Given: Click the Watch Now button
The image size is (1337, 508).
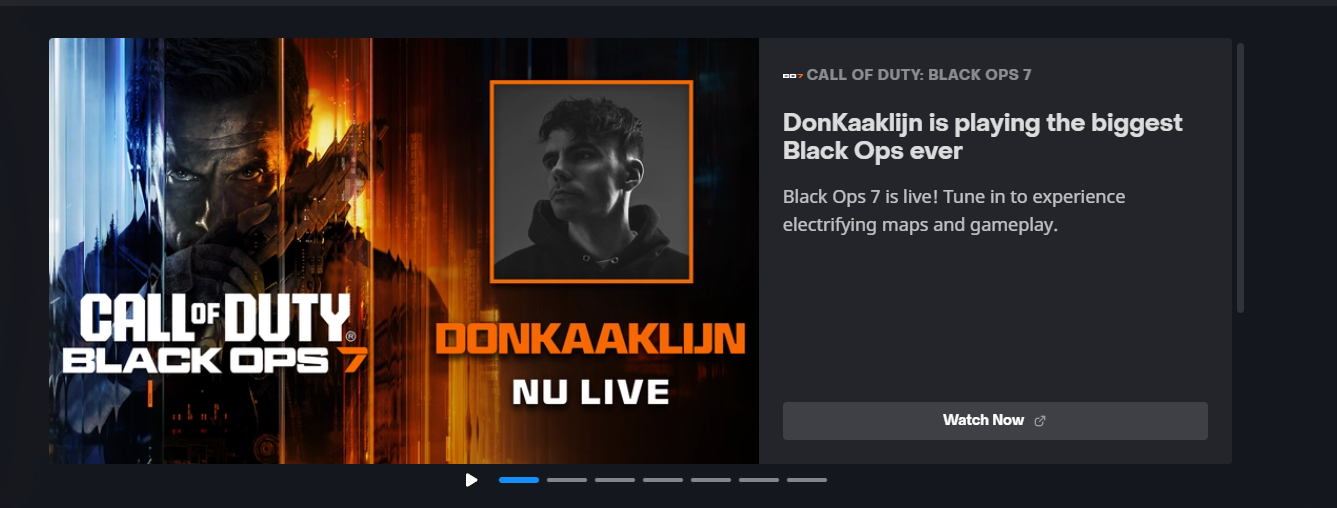Looking at the screenshot, I should point(995,421).
